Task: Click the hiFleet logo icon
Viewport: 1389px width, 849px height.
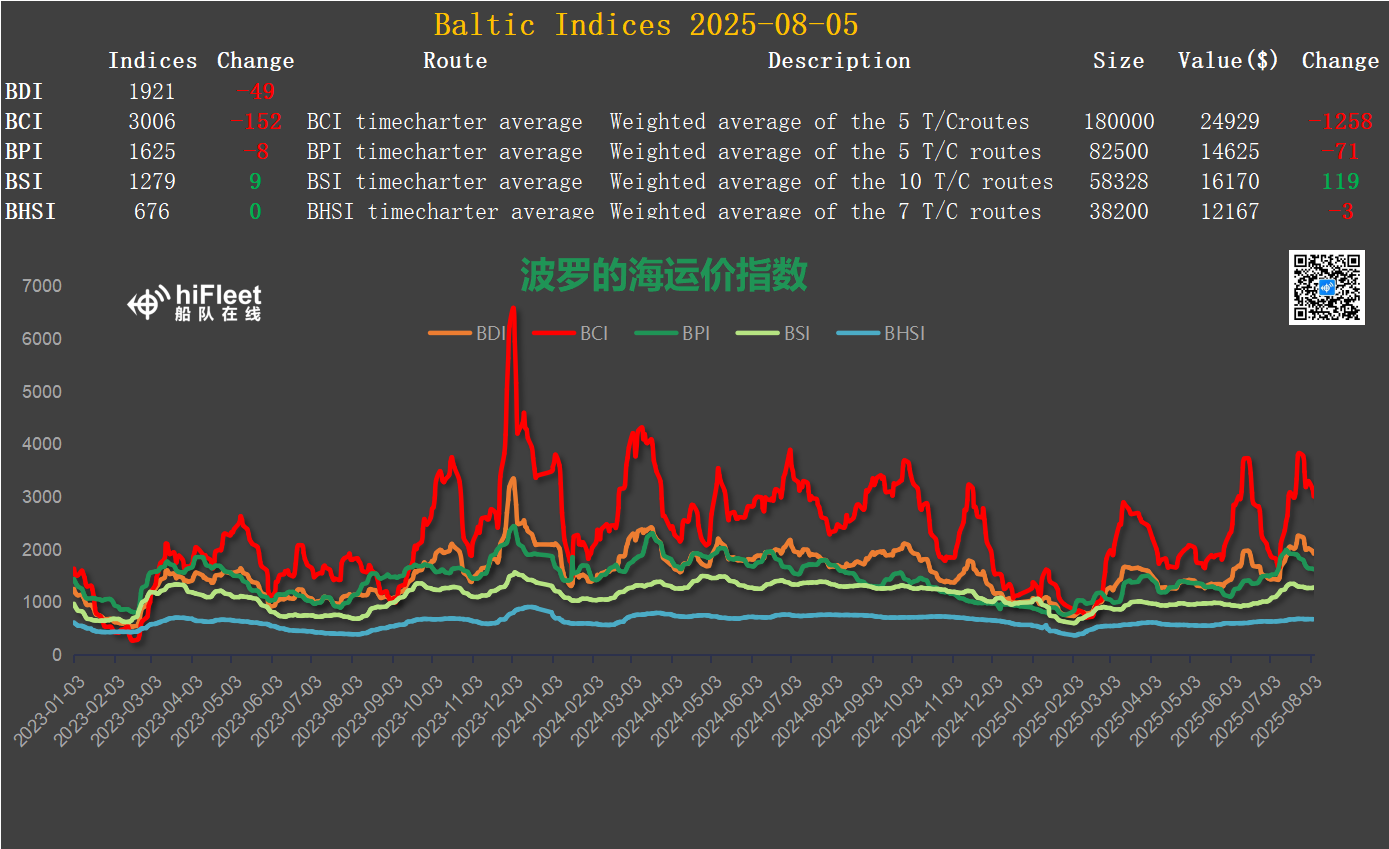Action: pos(149,302)
